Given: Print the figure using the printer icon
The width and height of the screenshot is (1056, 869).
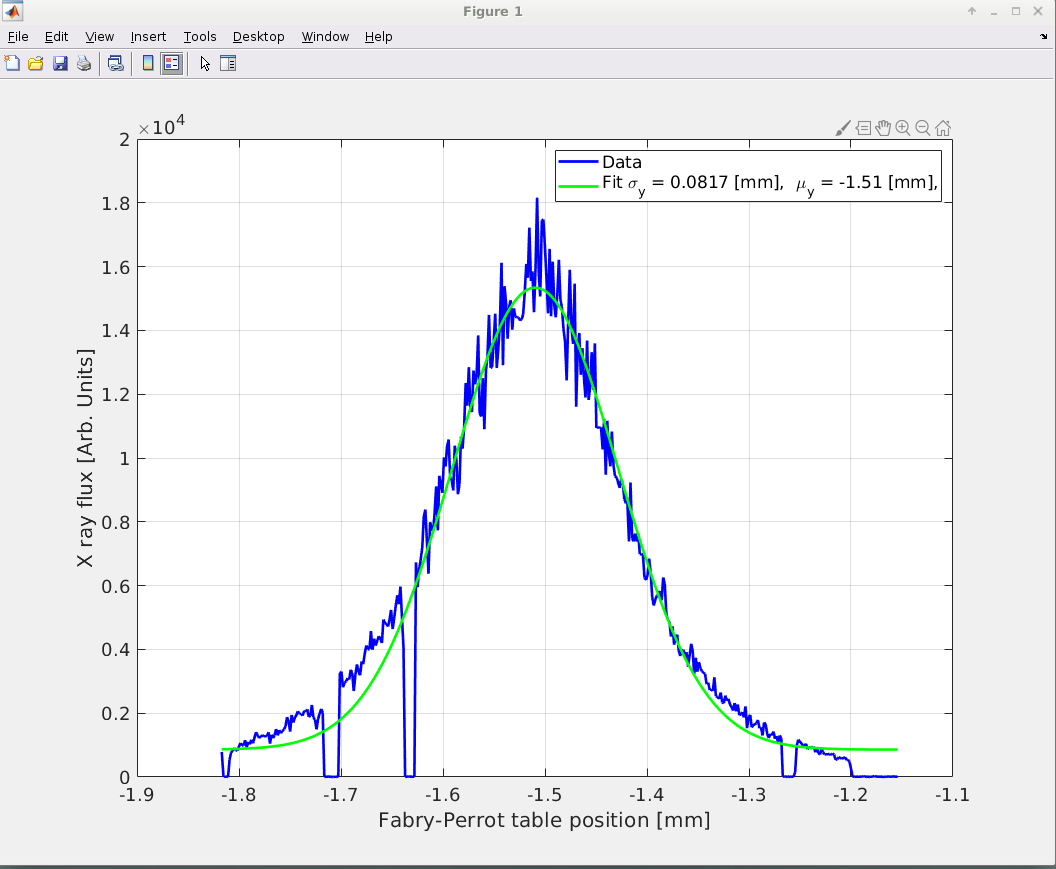Looking at the screenshot, I should (x=84, y=64).
